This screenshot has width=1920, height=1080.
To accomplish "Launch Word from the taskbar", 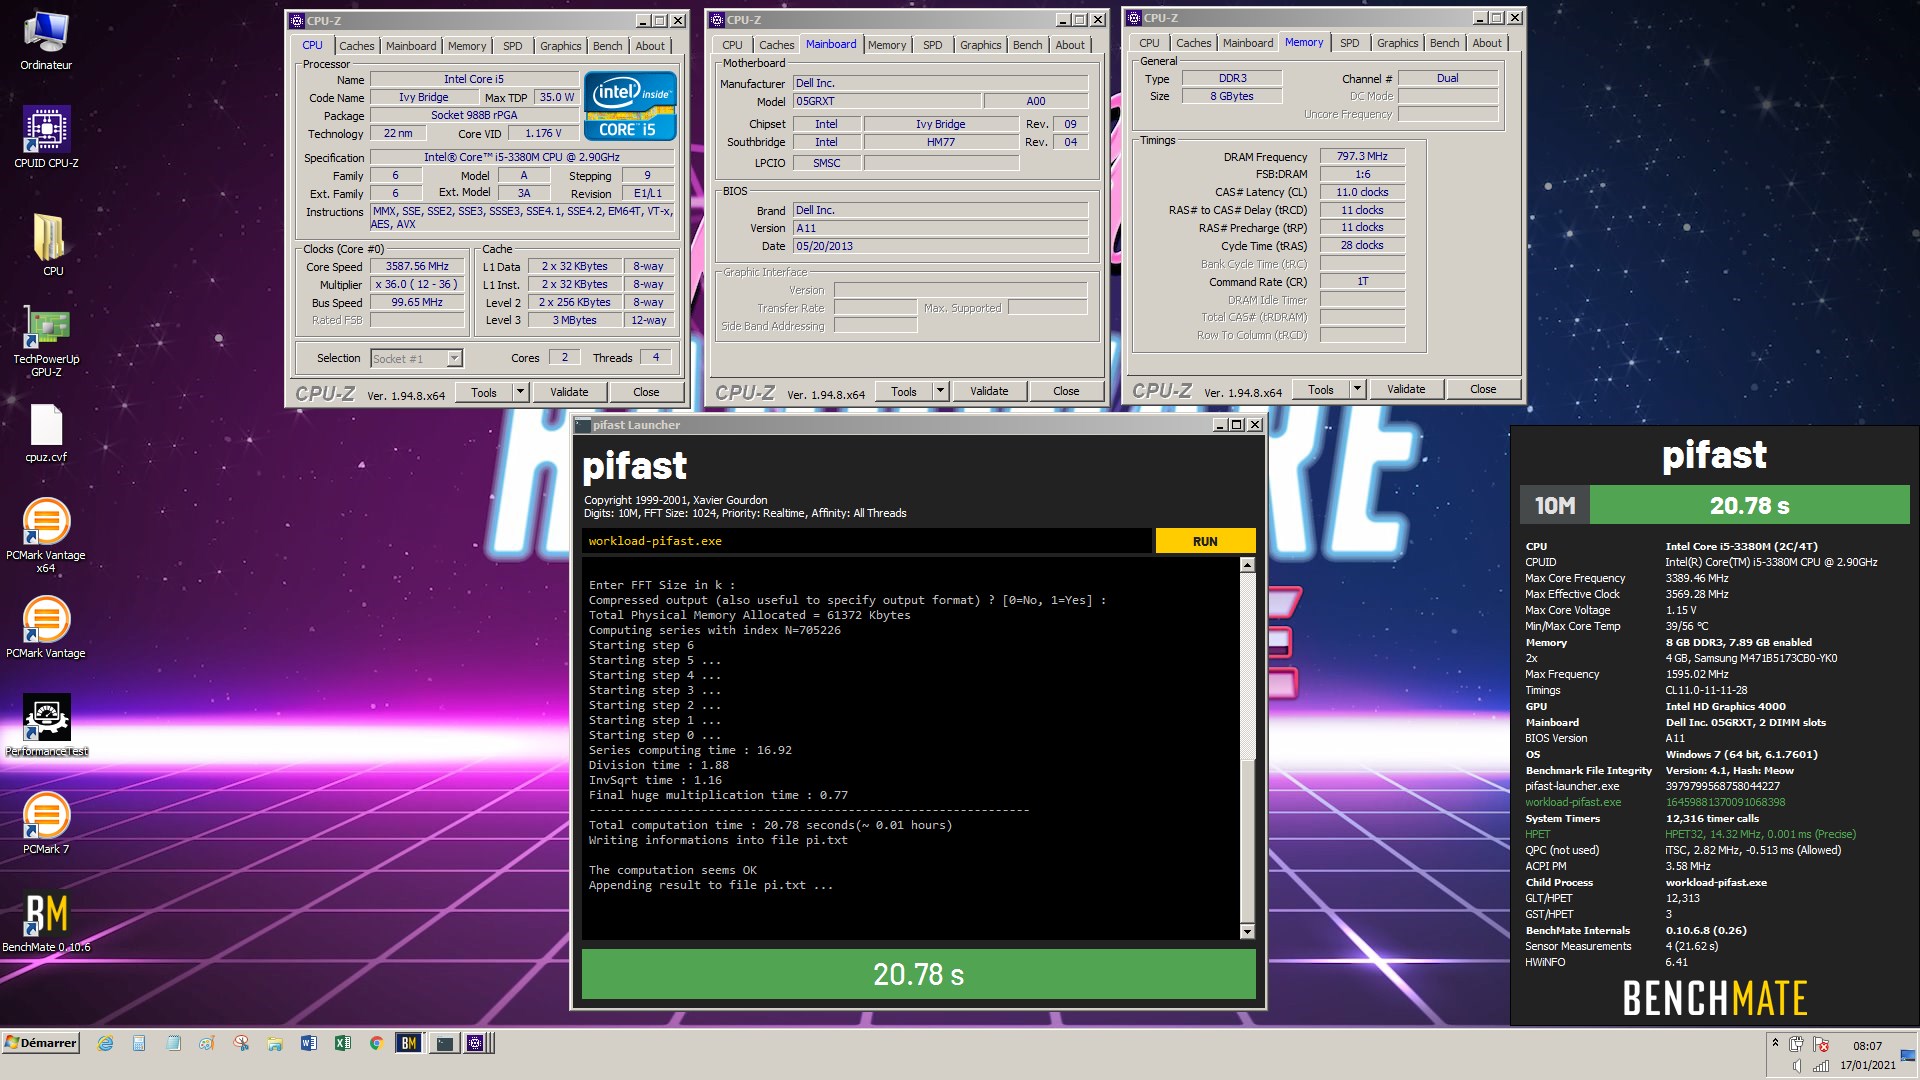I will point(309,1043).
